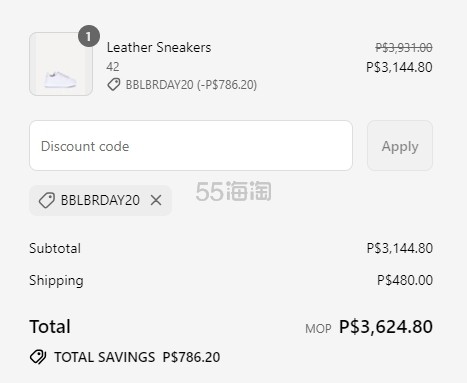Click the MOP currency label
Image resolution: width=467 pixels, height=383 pixels.
[x=318, y=329]
